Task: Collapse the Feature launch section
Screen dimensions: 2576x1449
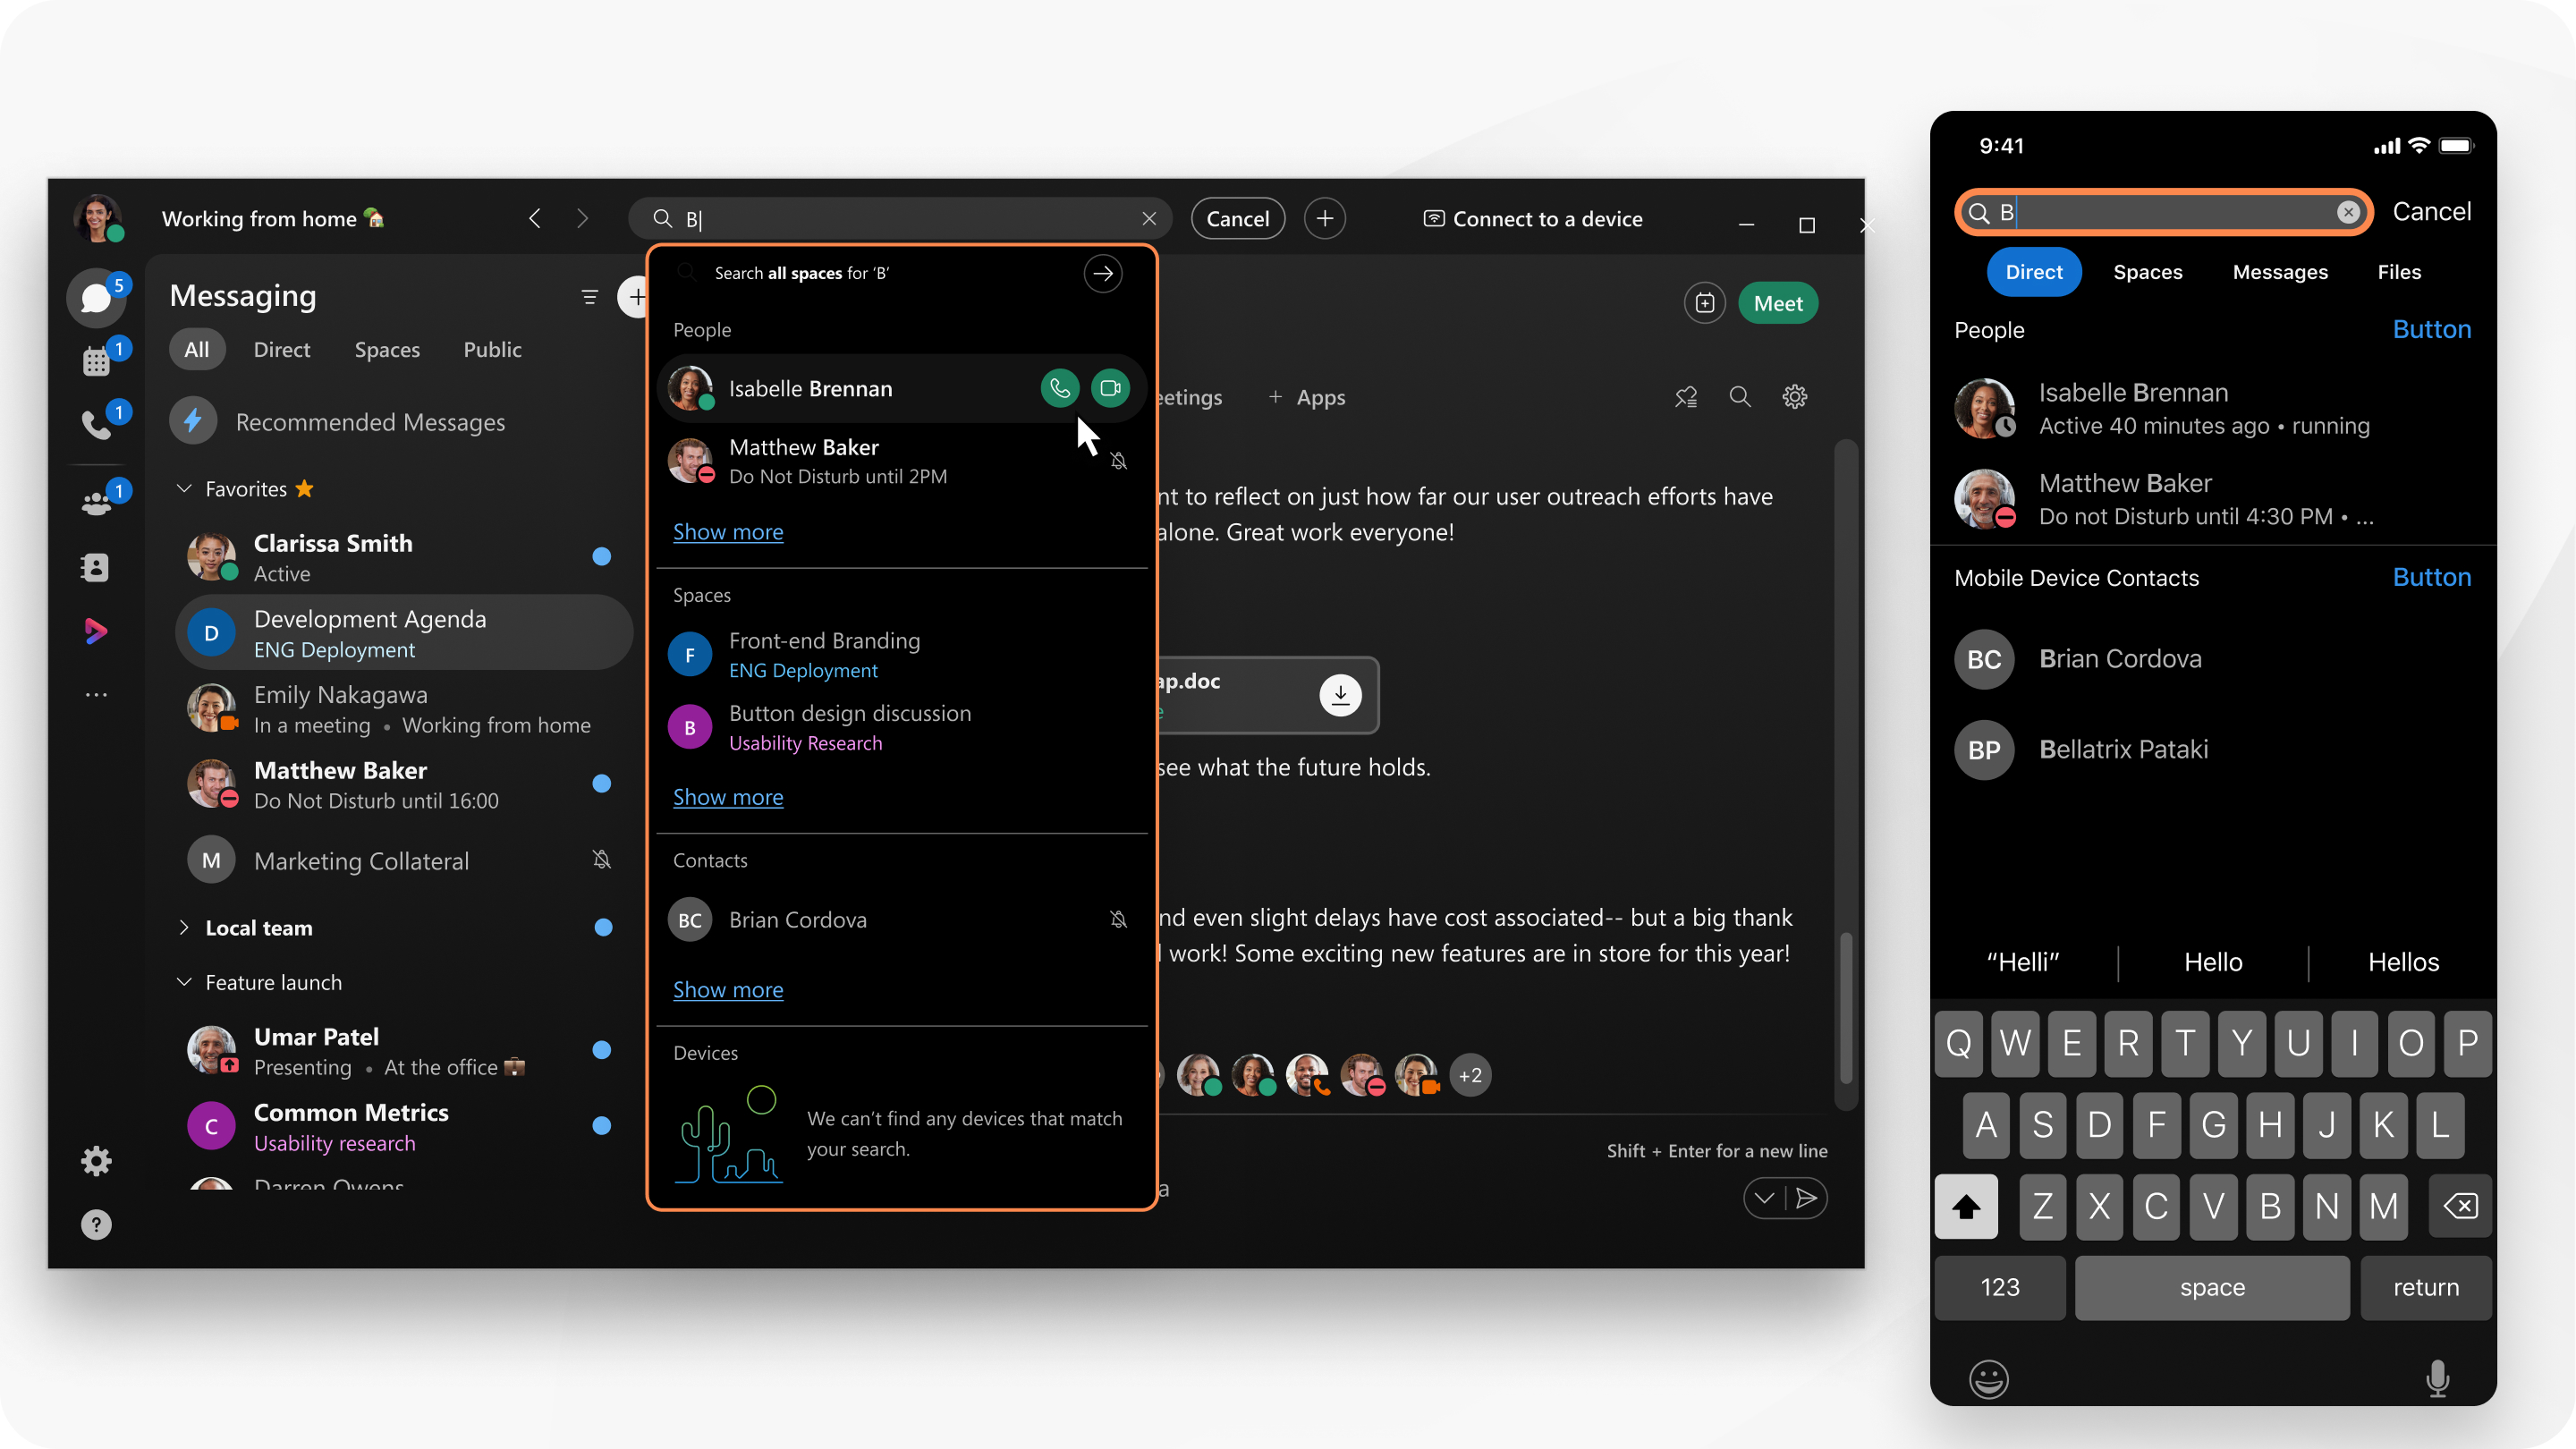Action: [x=182, y=982]
